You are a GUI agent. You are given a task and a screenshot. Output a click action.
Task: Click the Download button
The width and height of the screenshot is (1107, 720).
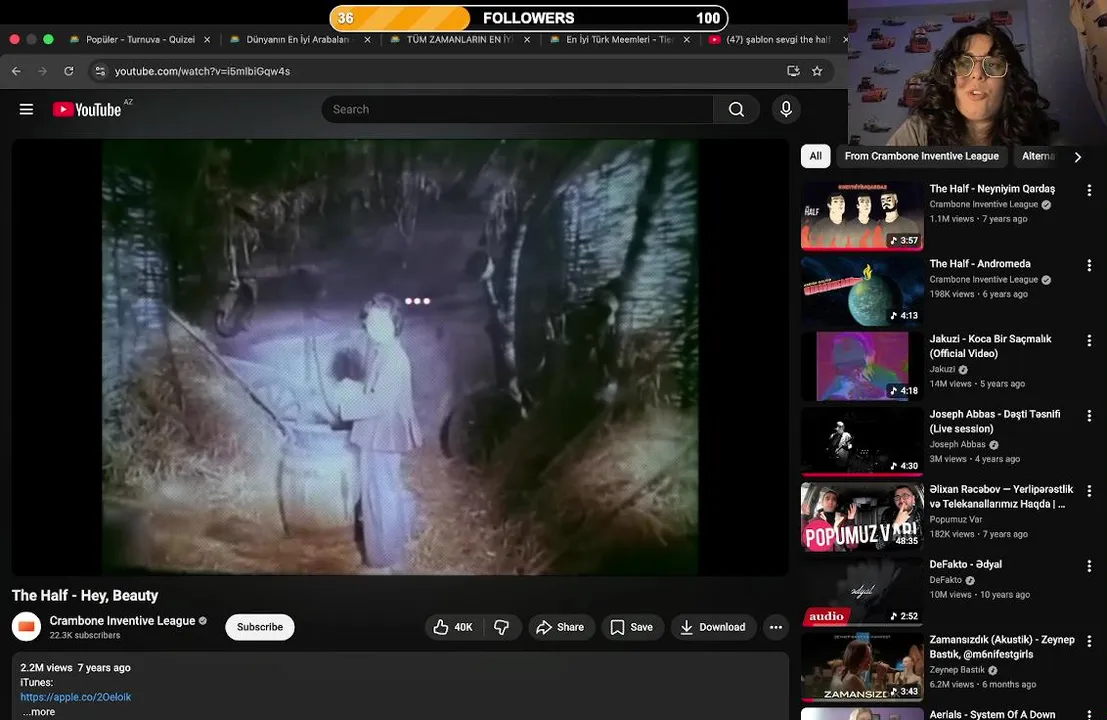click(713, 627)
